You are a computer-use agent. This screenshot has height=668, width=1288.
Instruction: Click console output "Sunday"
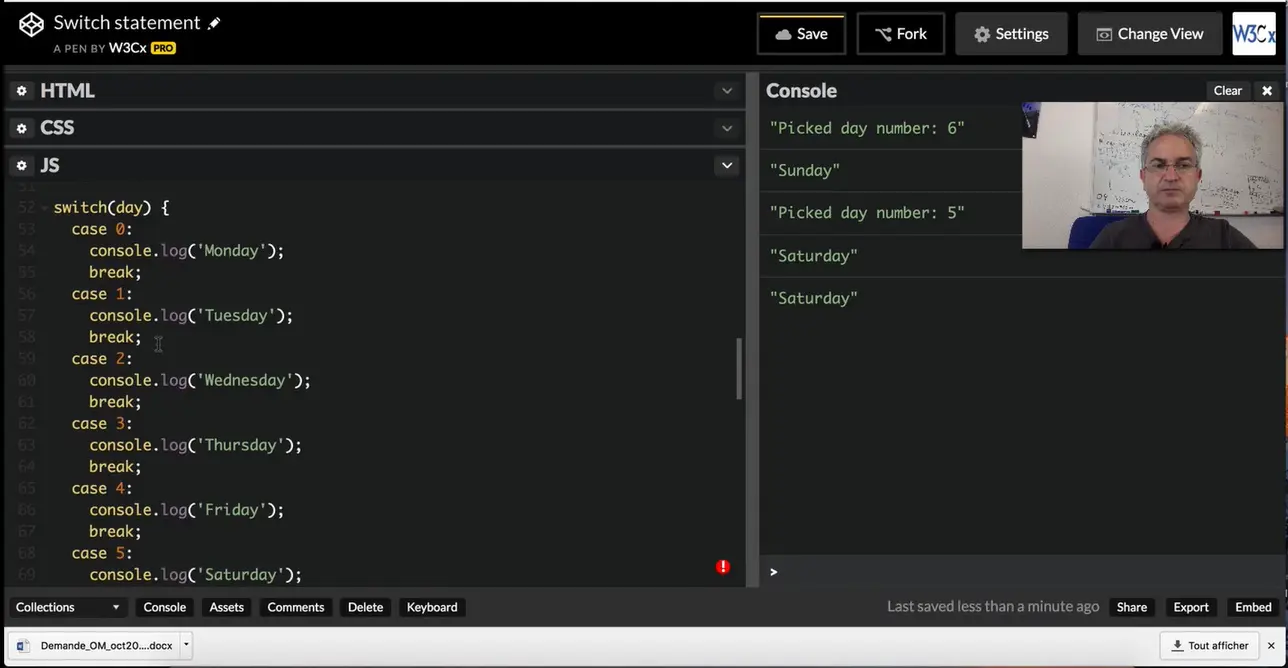click(x=804, y=170)
